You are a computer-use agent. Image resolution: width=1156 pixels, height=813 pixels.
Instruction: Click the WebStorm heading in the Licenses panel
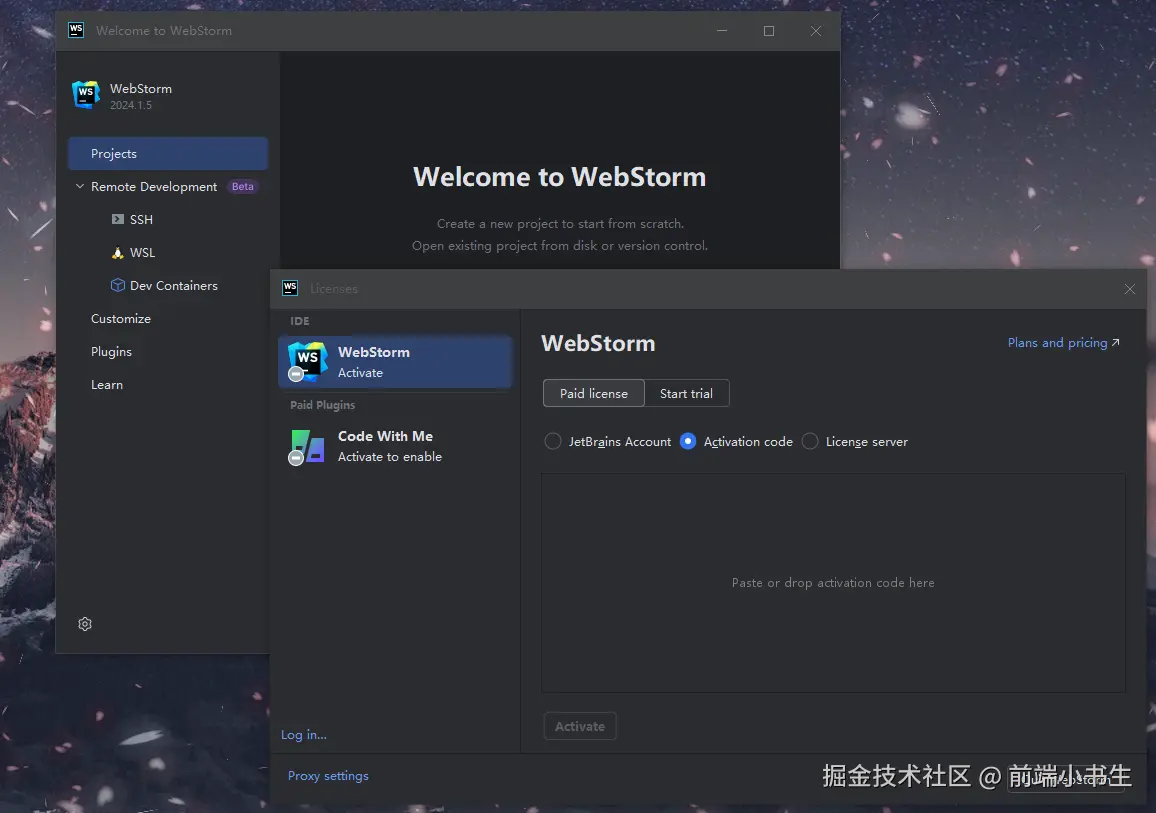598,343
